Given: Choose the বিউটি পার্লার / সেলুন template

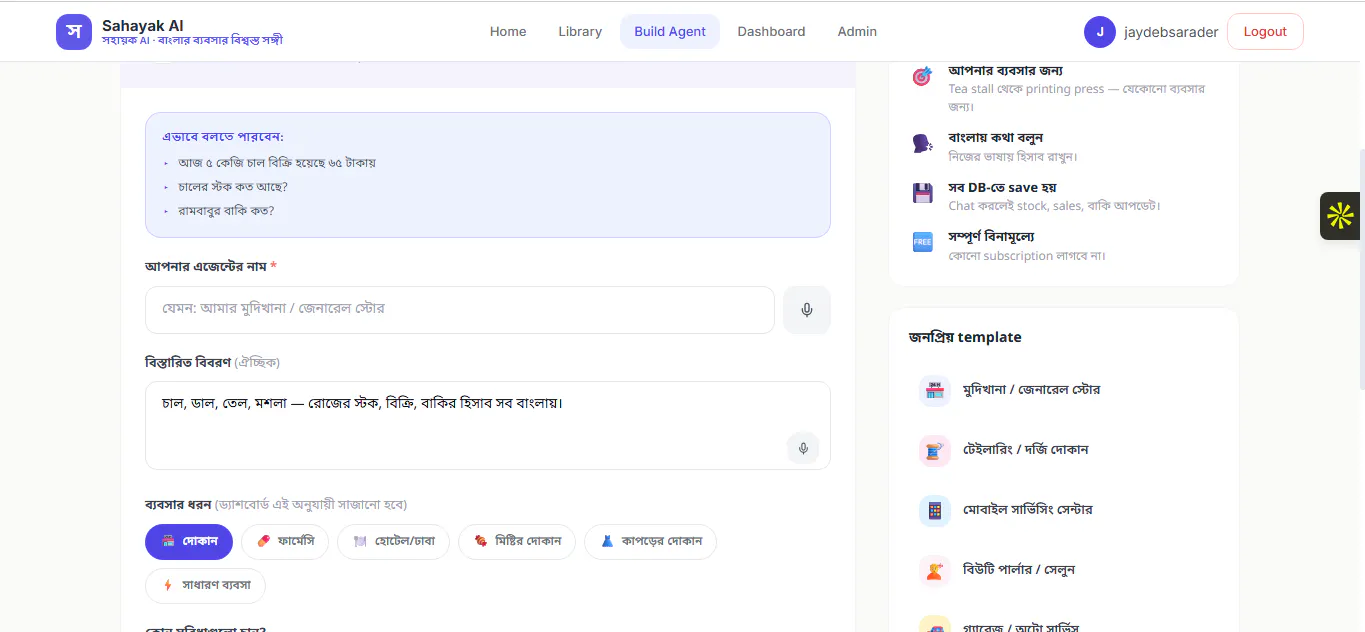Looking at the screenshot, I should [1064, 570].
